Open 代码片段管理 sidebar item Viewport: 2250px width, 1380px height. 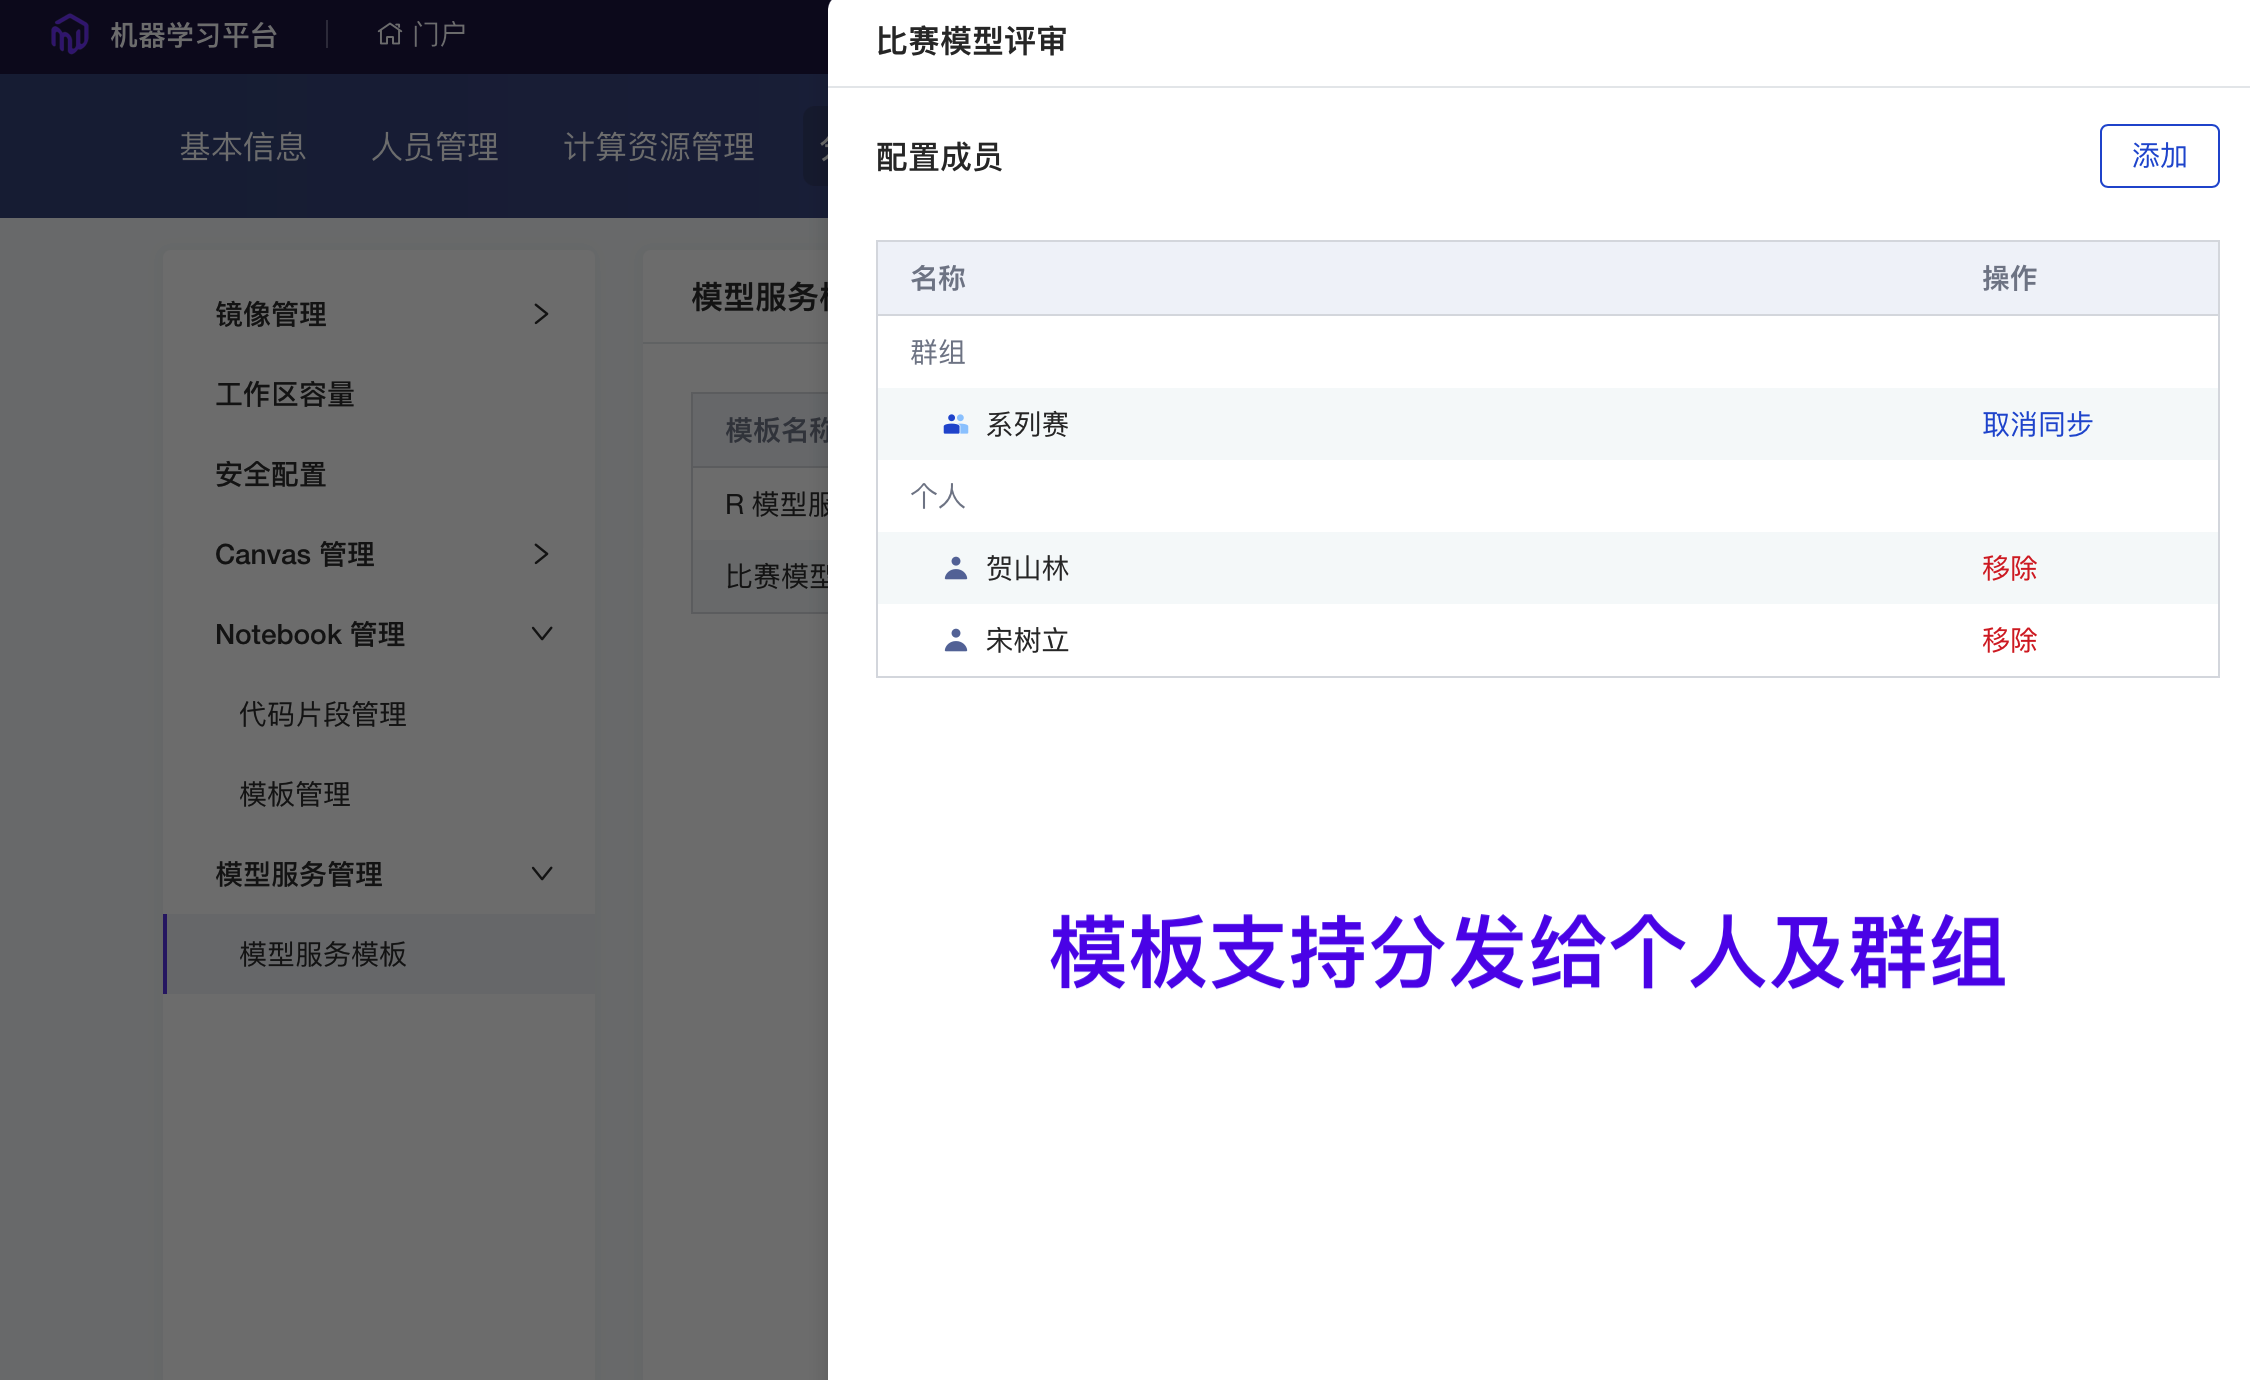pyautogui.click(x=322, y=714)
